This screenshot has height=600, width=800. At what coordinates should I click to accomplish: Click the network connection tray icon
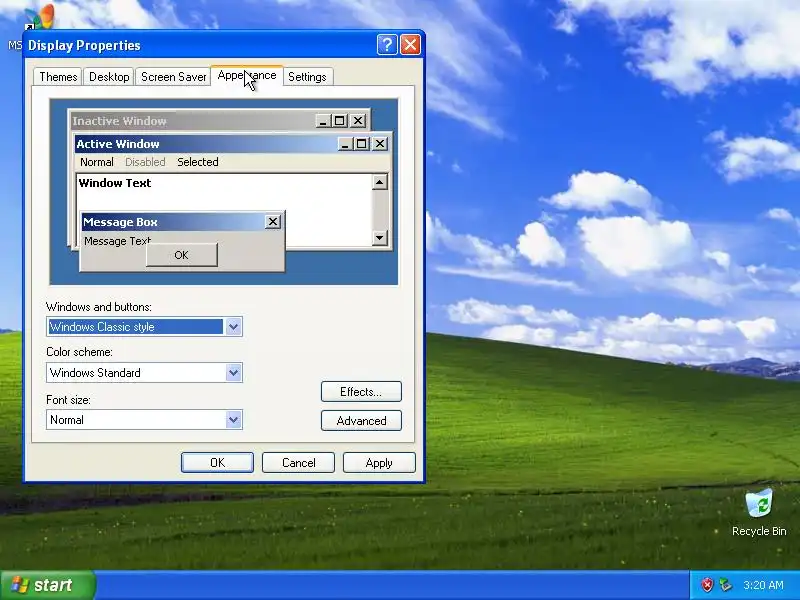point(725,585)
